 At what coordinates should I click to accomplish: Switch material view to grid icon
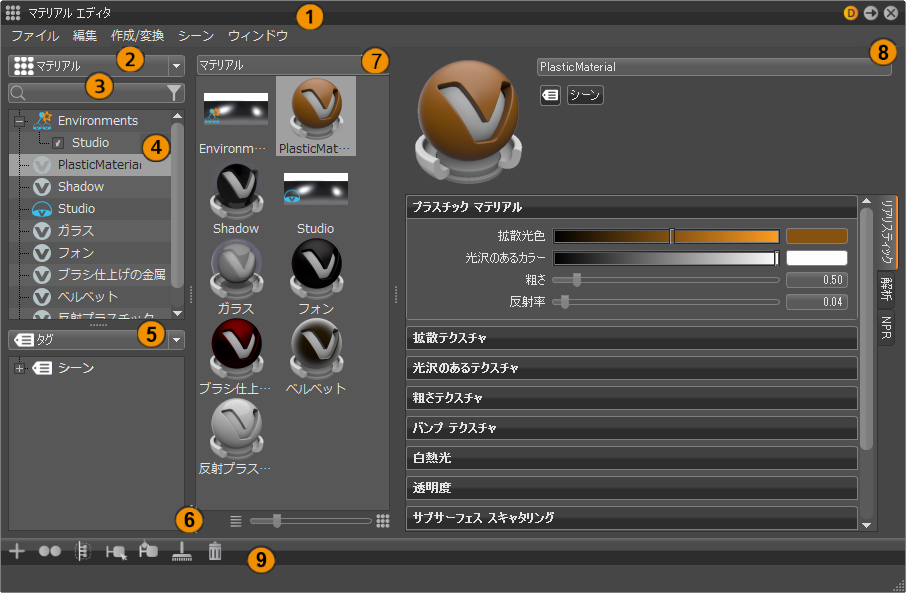383,521
